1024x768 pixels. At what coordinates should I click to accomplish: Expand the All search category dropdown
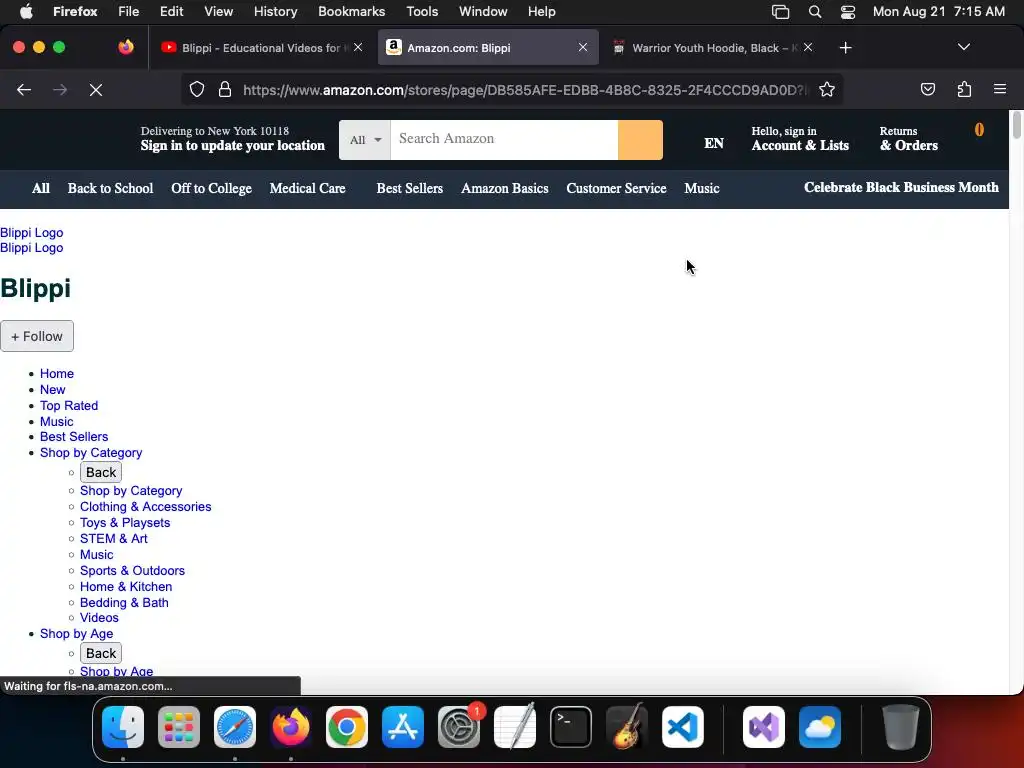364,140
